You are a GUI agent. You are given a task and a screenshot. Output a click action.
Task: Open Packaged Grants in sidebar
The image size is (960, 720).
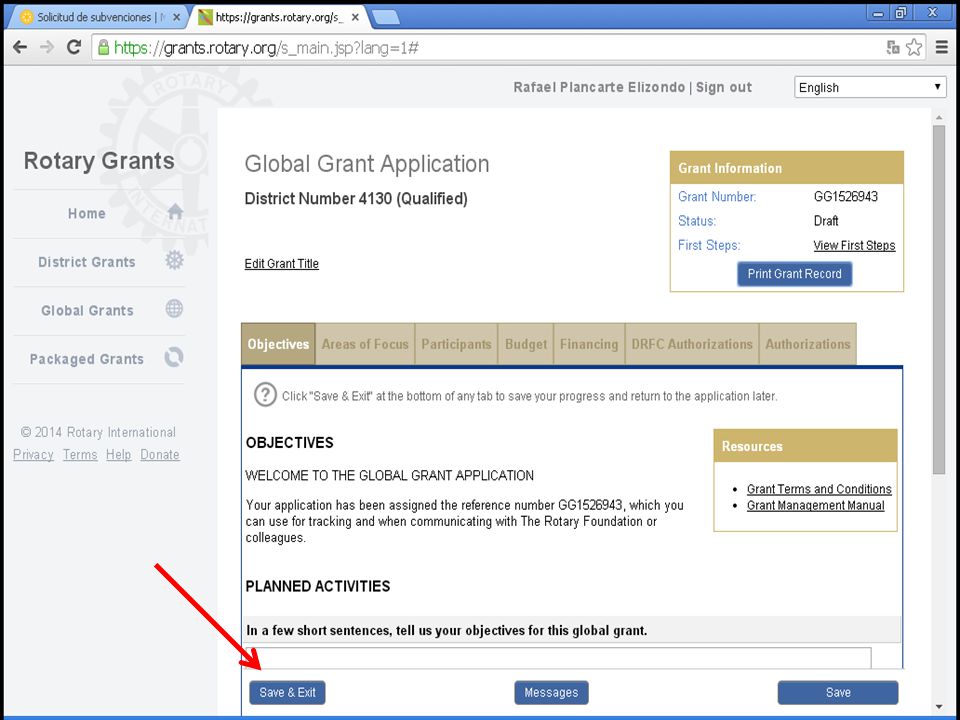(86, 359)
